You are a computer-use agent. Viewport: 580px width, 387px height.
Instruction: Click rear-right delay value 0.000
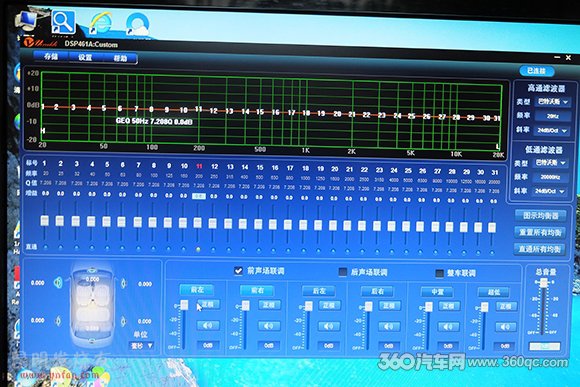point(145,321)
